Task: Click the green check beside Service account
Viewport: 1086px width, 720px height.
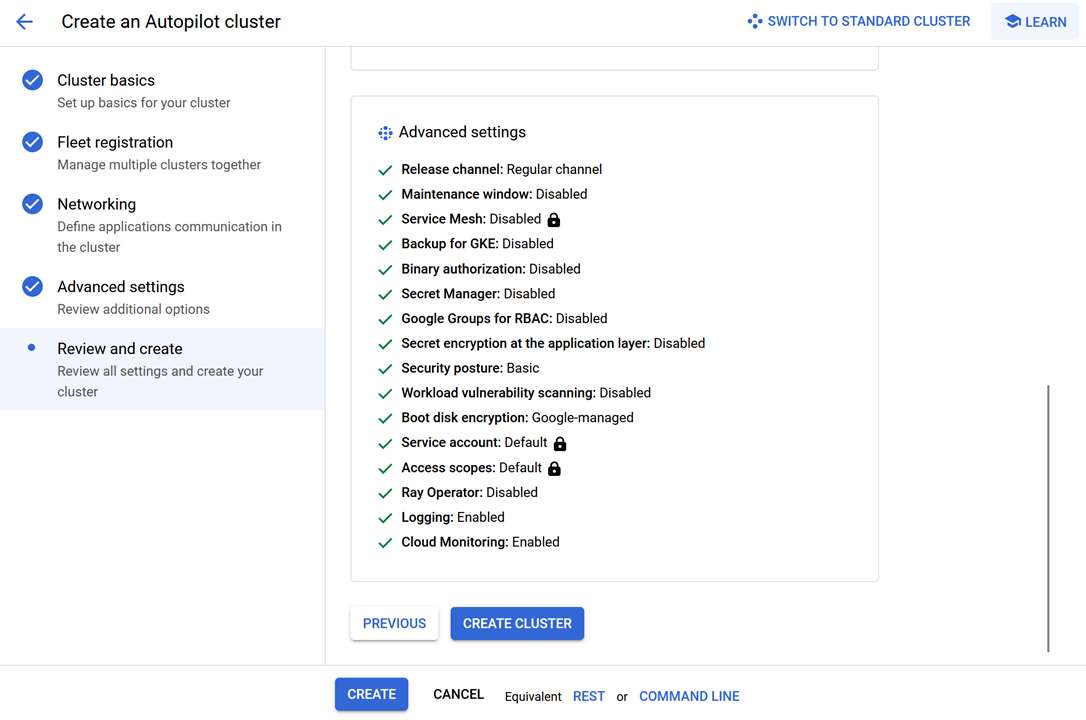Action: click(385, 444)
